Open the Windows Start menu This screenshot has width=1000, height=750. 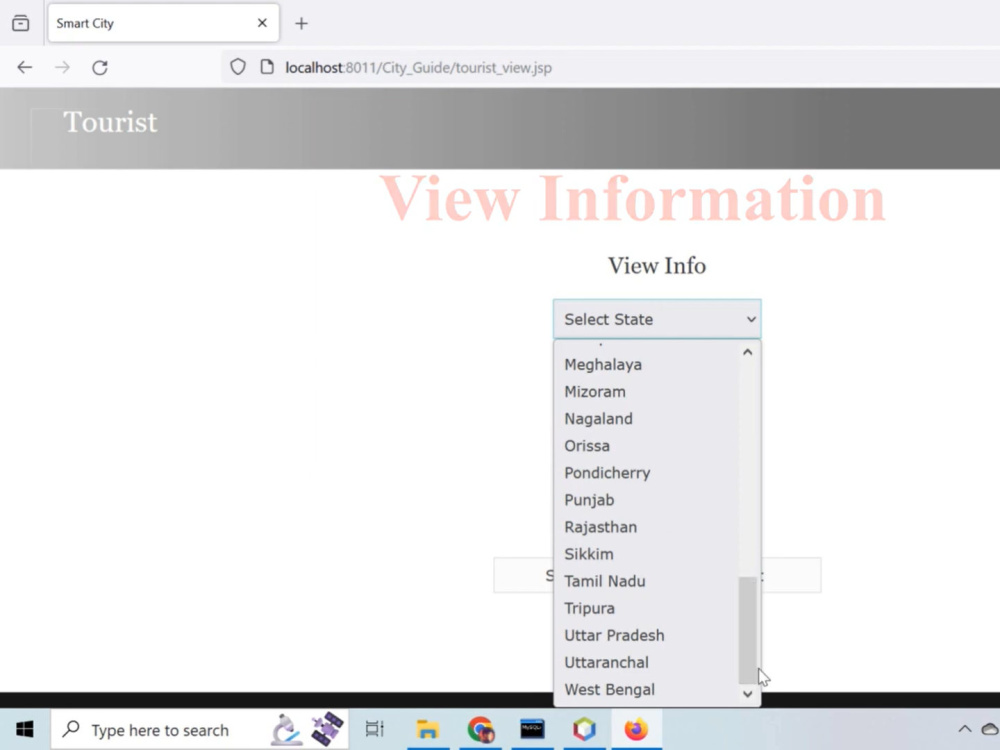coord(25,729)
